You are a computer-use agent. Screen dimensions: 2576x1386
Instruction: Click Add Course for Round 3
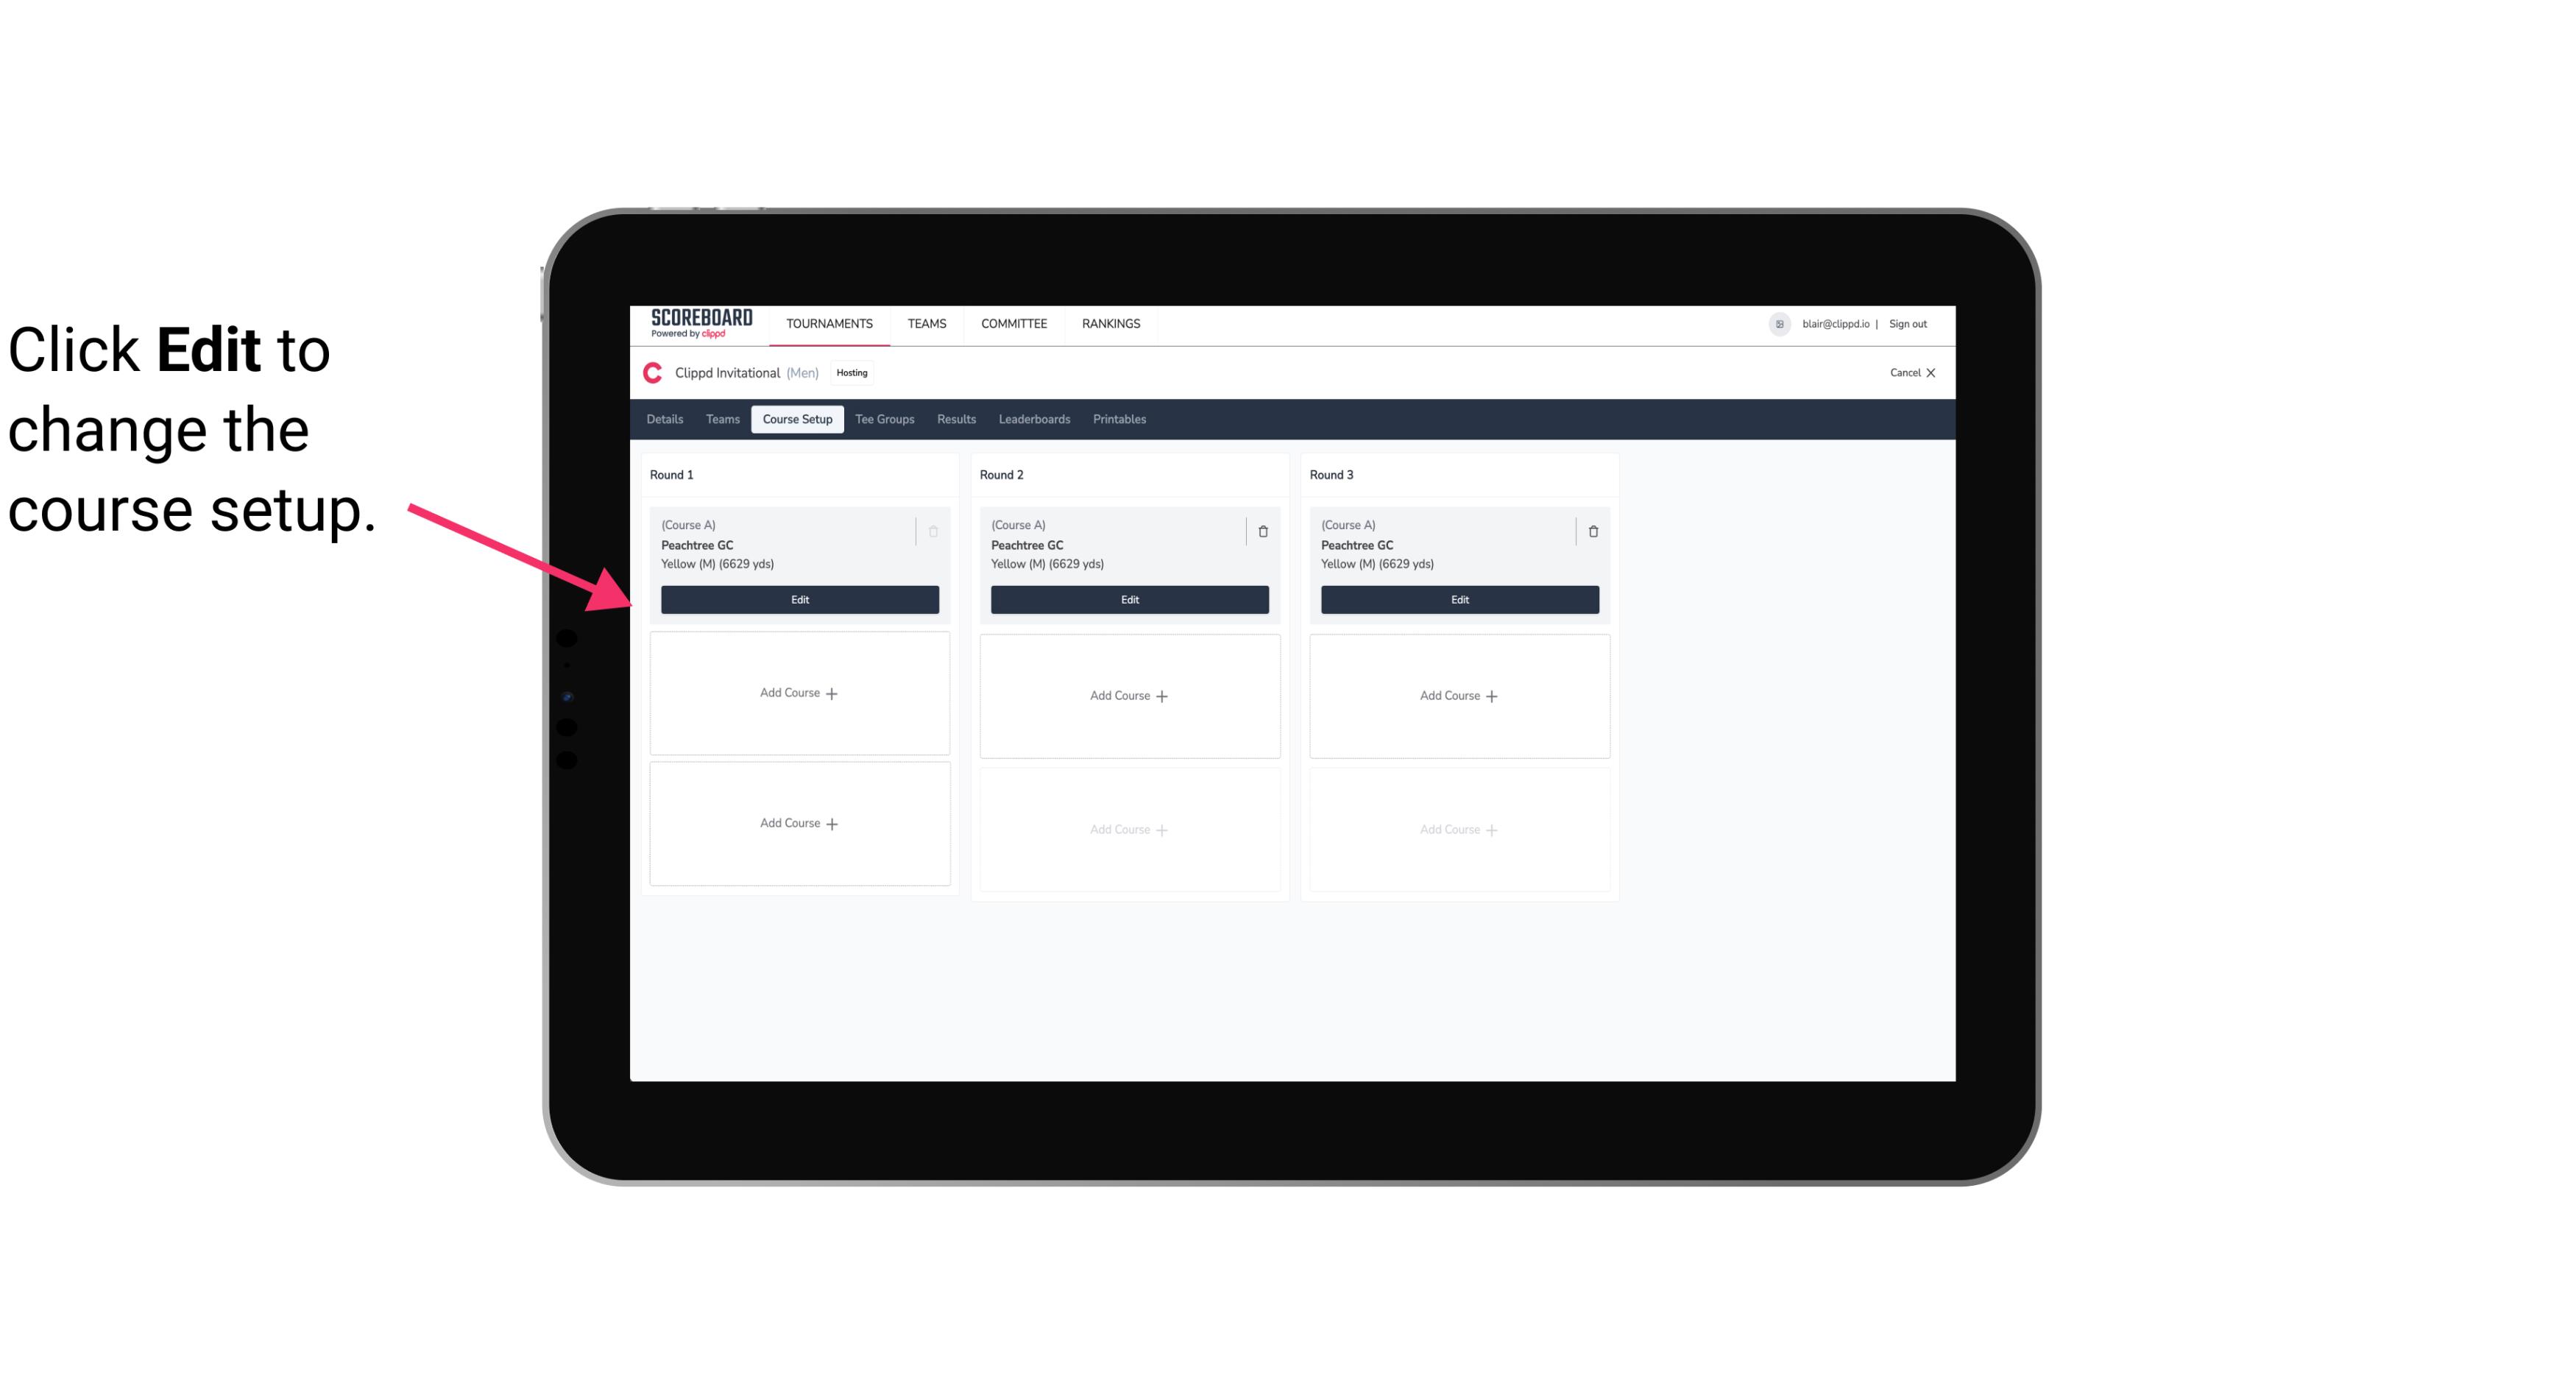point(1459,695)
